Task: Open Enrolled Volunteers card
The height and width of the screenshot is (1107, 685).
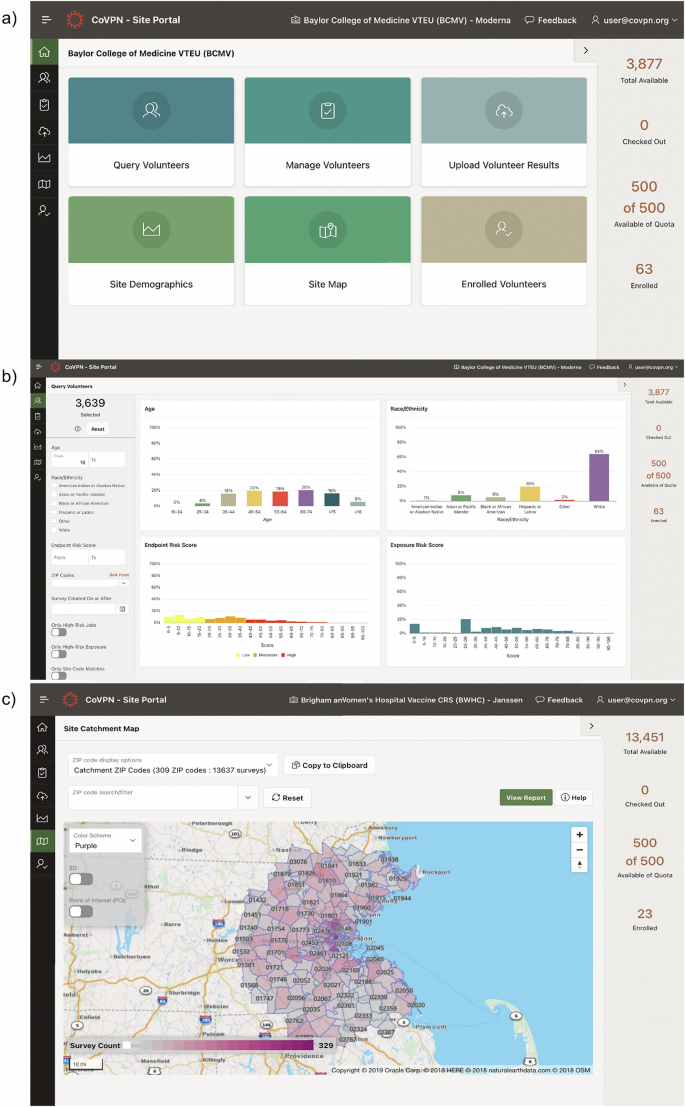Action: (504, 251)
